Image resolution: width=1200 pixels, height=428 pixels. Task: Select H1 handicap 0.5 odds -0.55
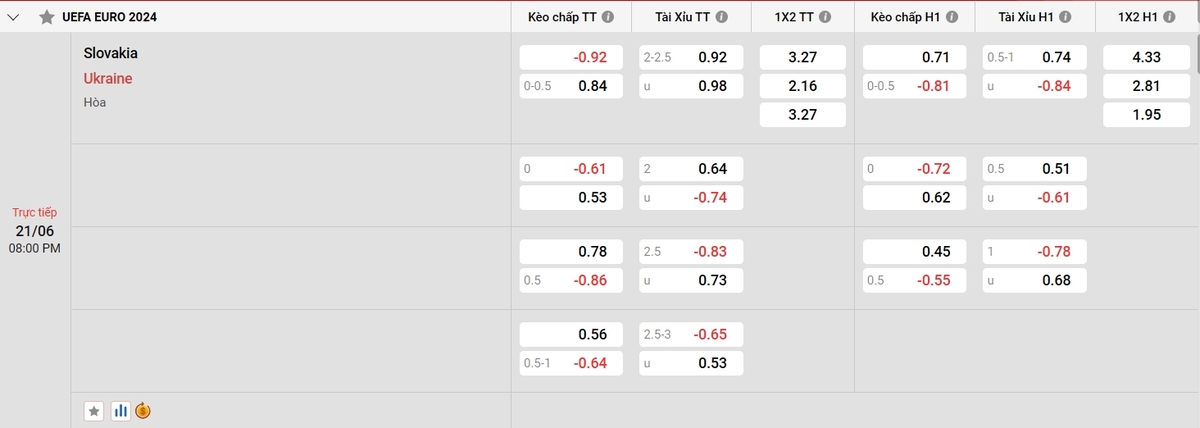914,280
